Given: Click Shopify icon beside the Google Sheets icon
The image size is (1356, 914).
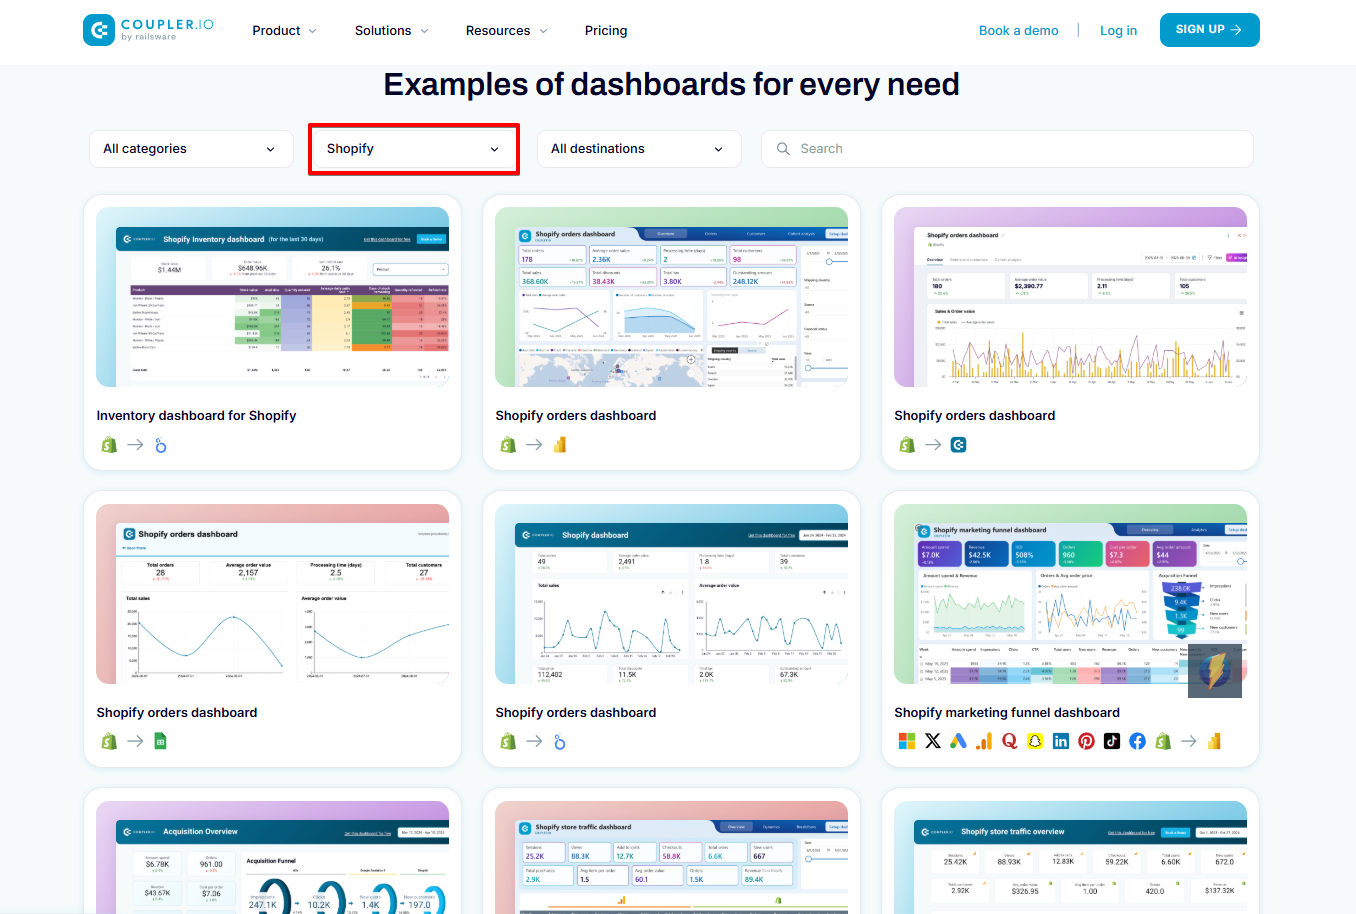Looking at the screenshot, I should click(x=109, y=741).
